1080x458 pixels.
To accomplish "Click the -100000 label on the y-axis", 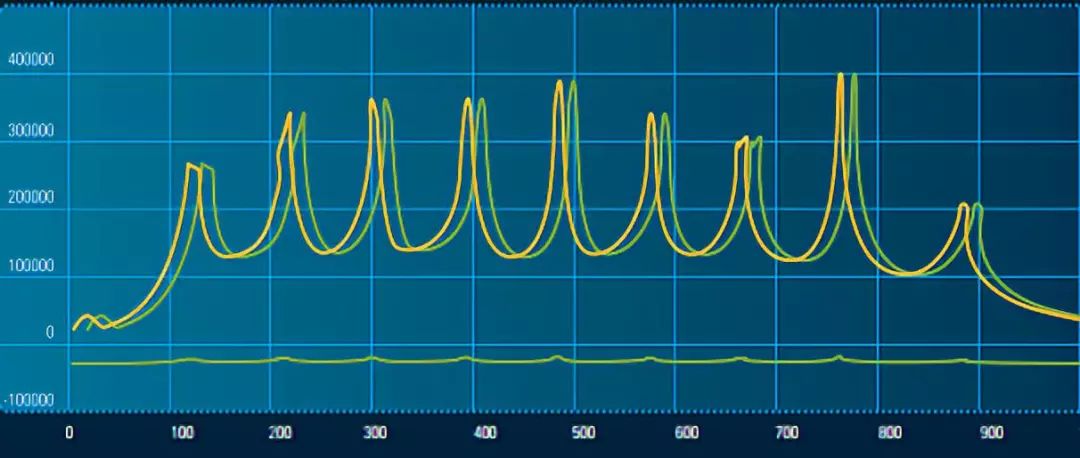I will pos(30,401).
